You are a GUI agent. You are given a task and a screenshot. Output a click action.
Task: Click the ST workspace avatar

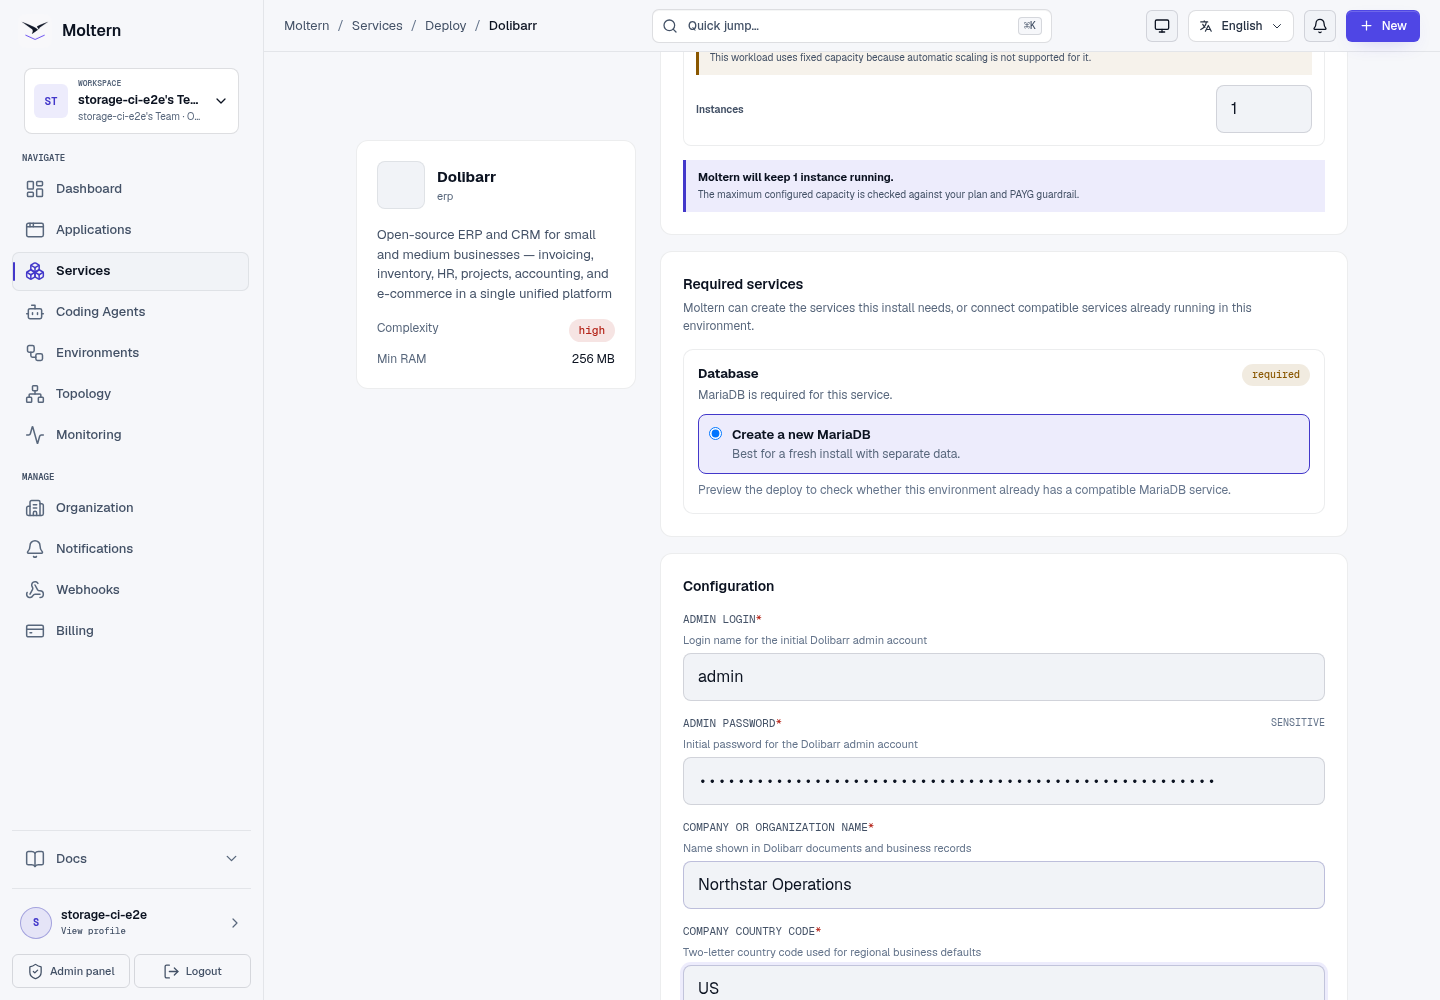pos(51,101)
